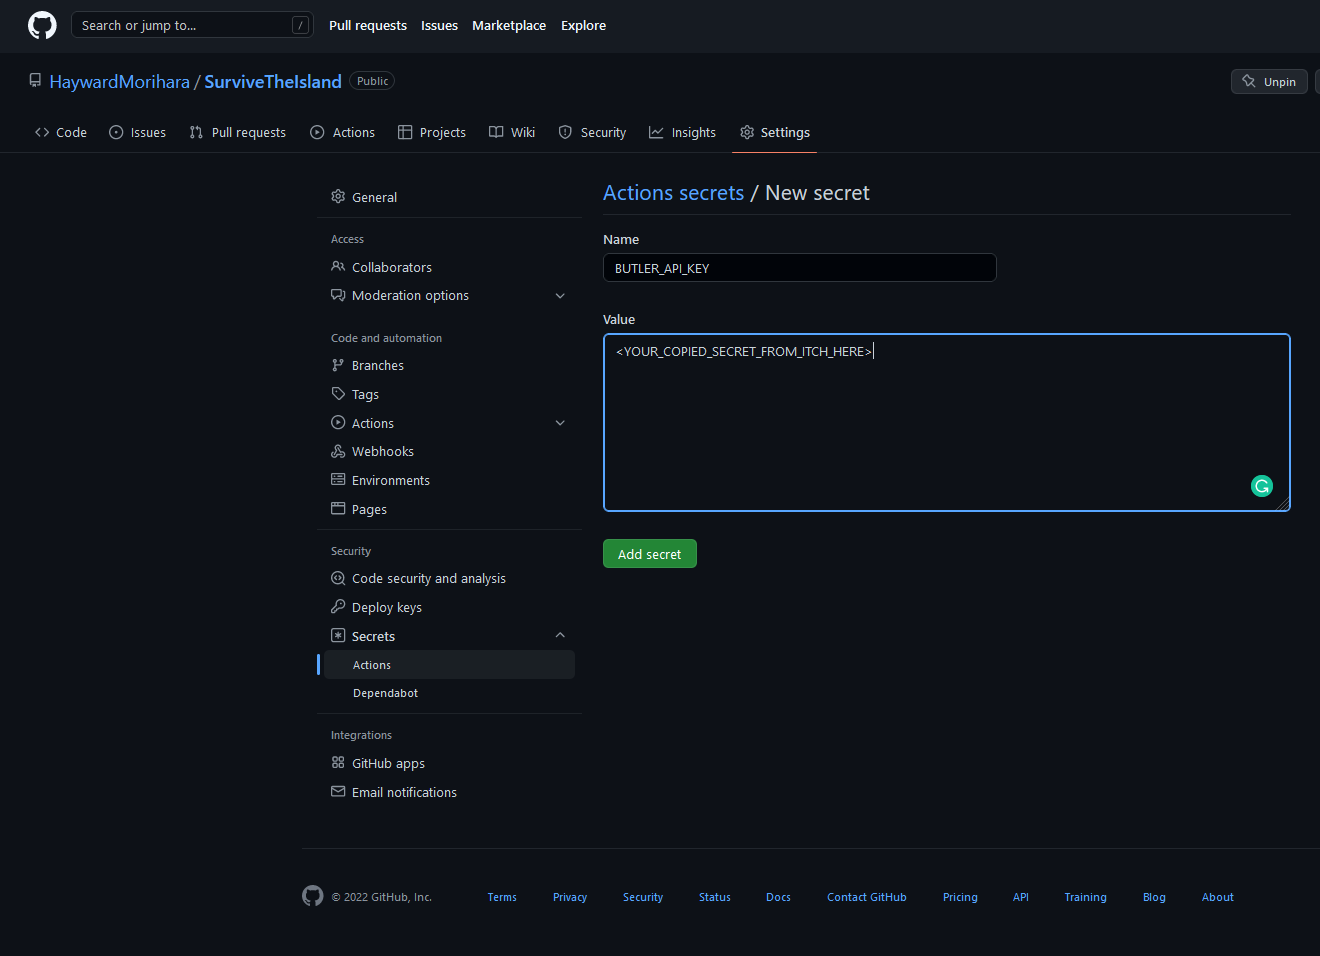Click the Webhooks icon in sidebar
This screenshot has width=1320, height=956.
[338, 451]
